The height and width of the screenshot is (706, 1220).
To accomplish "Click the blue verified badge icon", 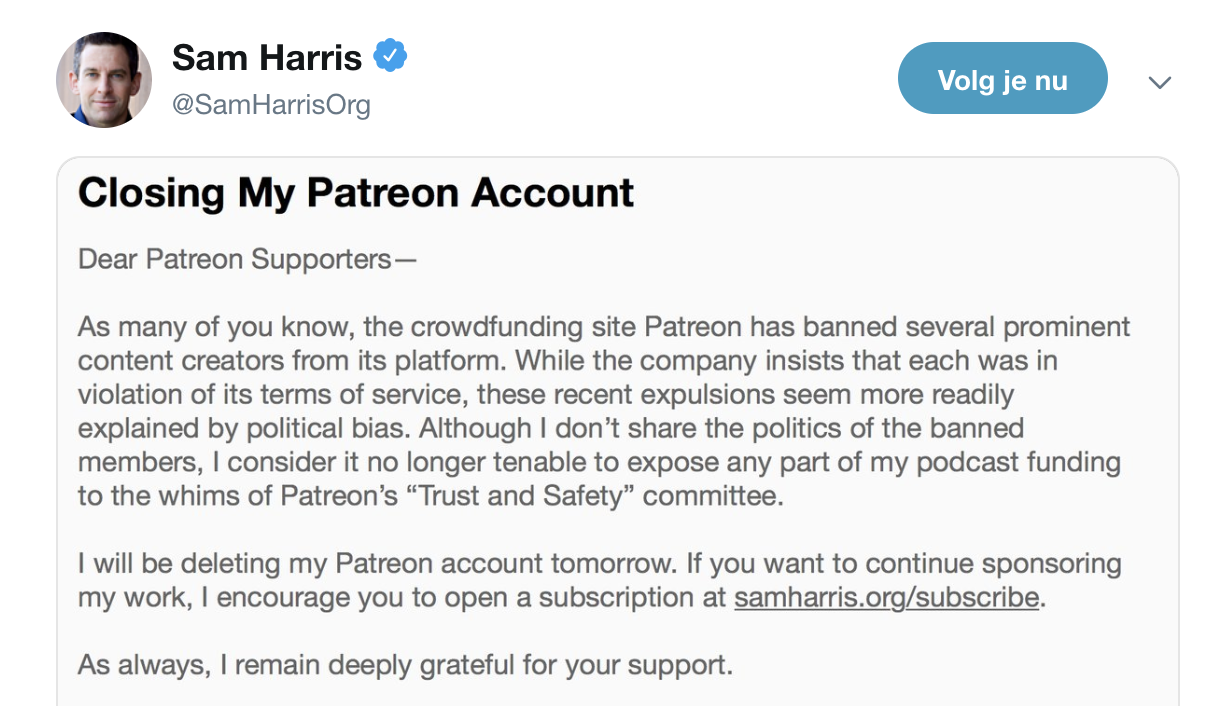I will 390,57.
